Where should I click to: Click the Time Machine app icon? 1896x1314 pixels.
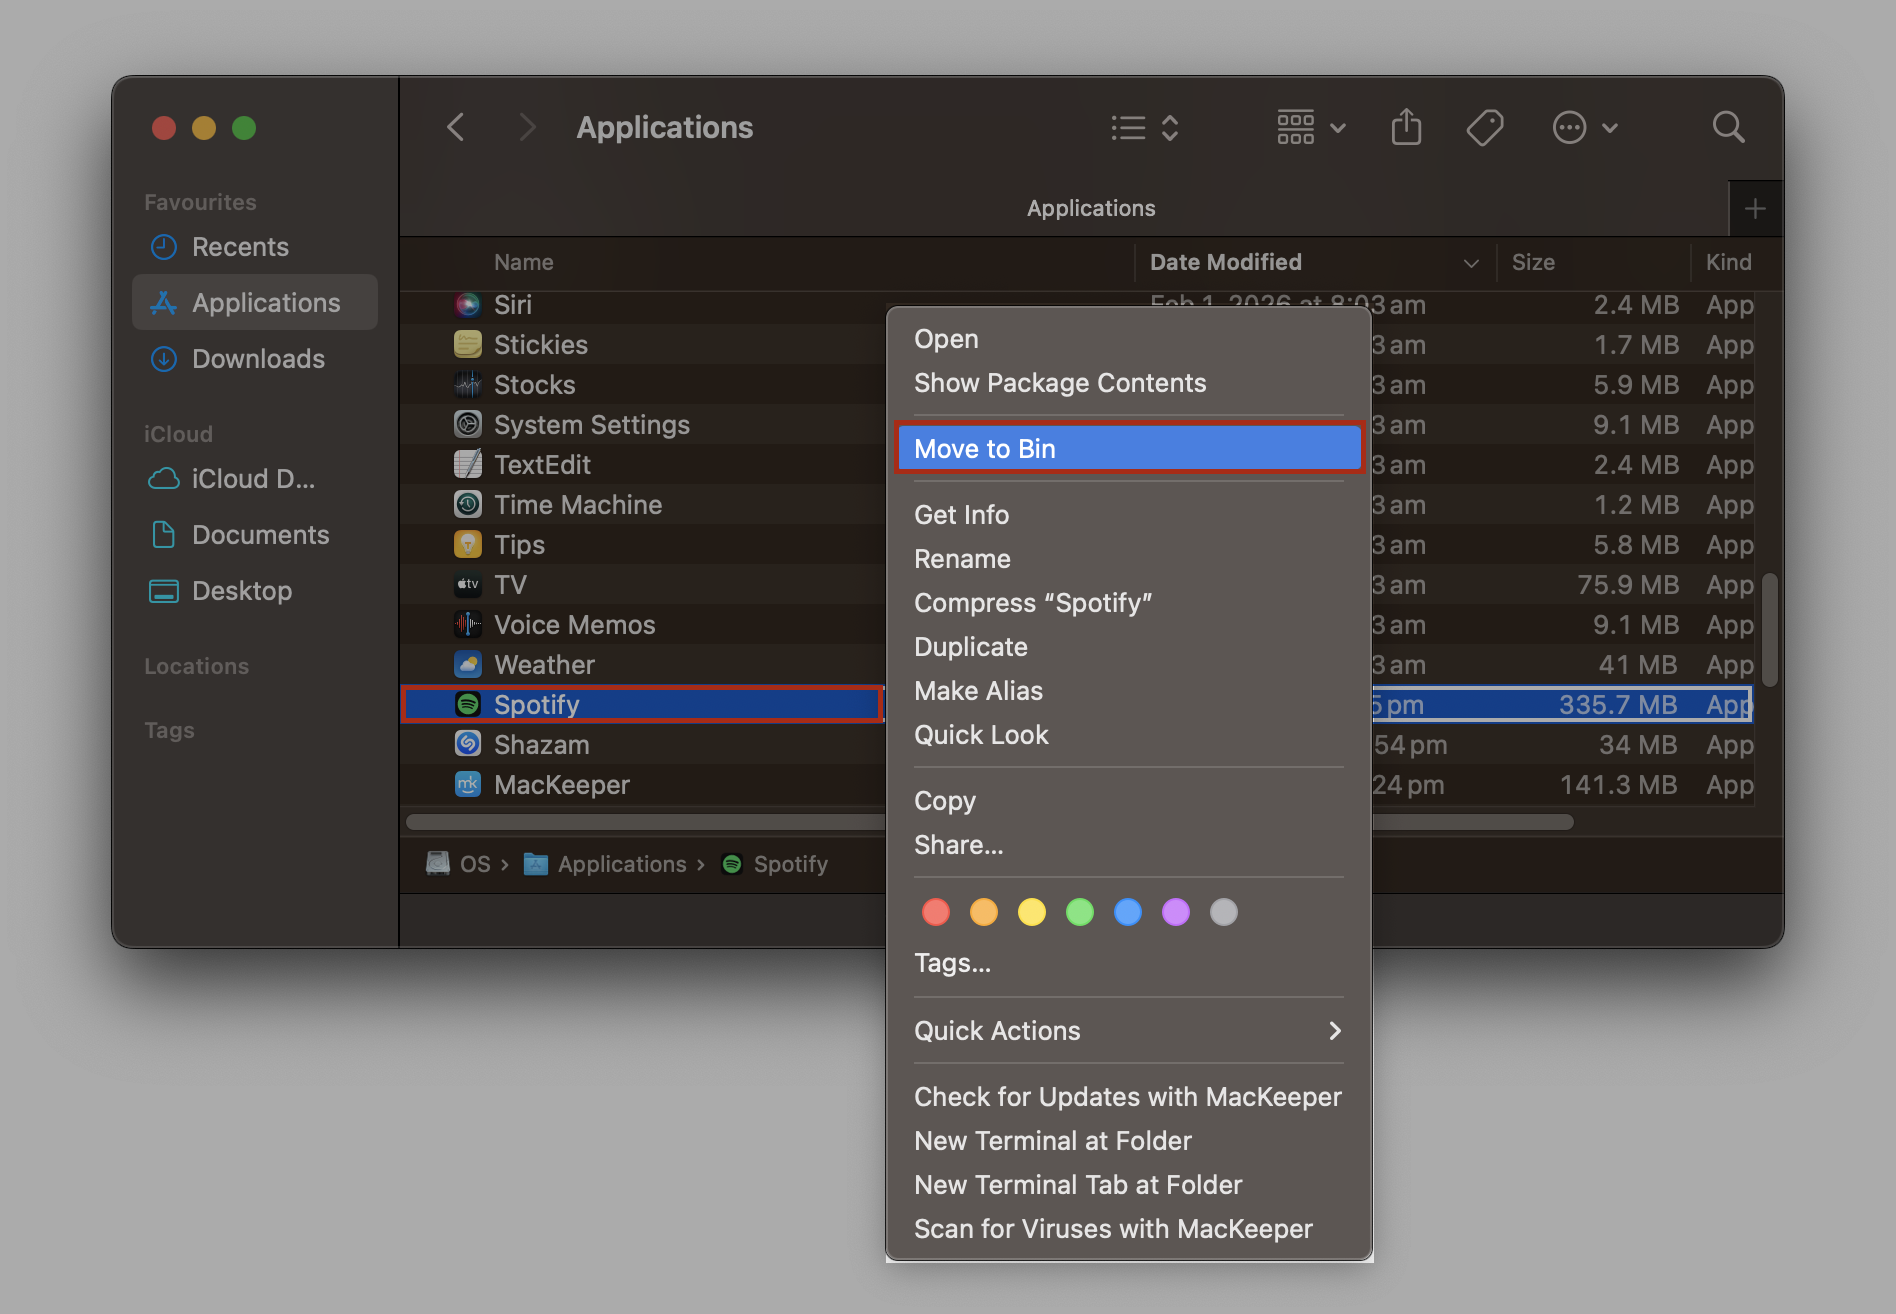pyautogui.click(x=468, y=504)
